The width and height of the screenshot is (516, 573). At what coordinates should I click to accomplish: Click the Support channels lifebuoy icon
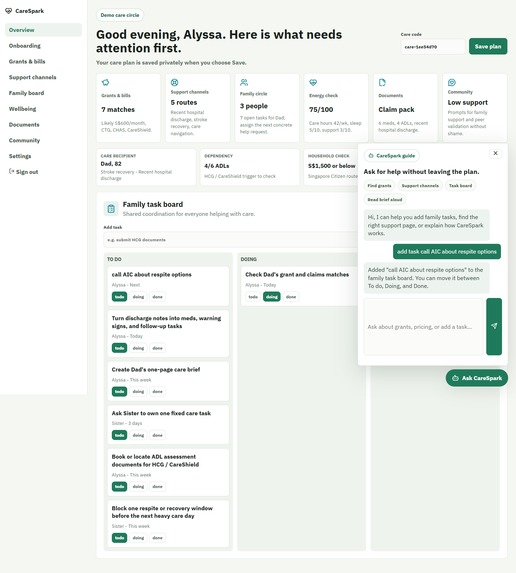(x=174, y=82)
